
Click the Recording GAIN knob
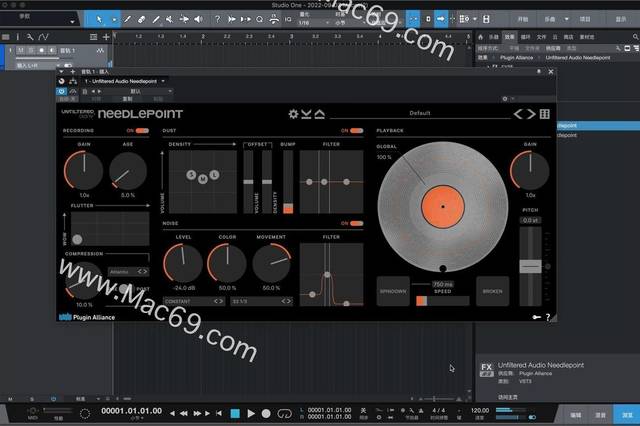[83, 170]
